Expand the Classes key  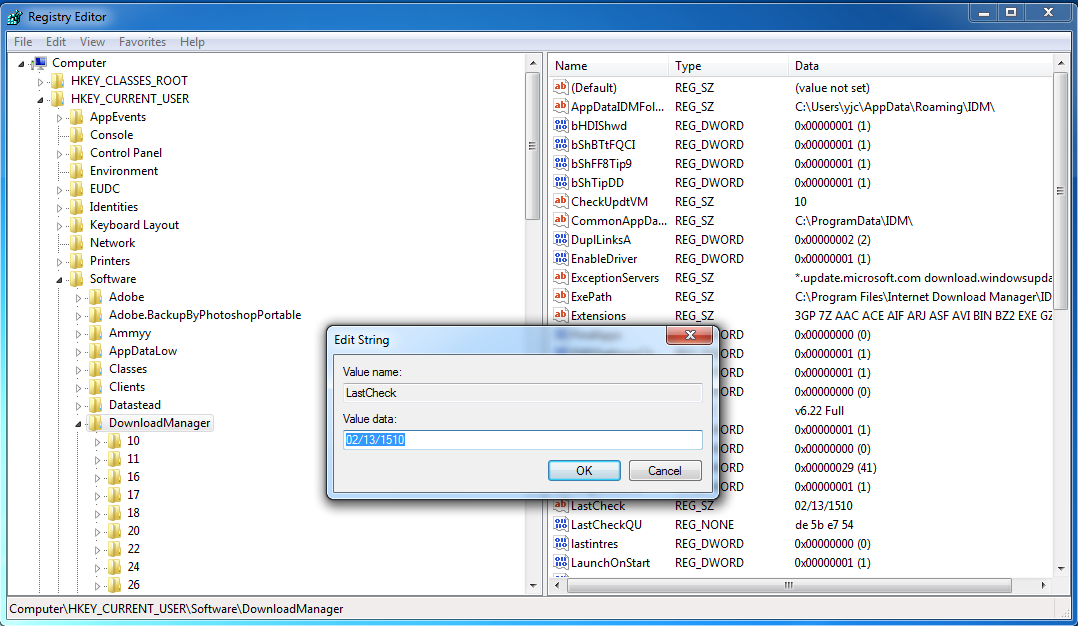pyautogui.click(x=78, y=370)
